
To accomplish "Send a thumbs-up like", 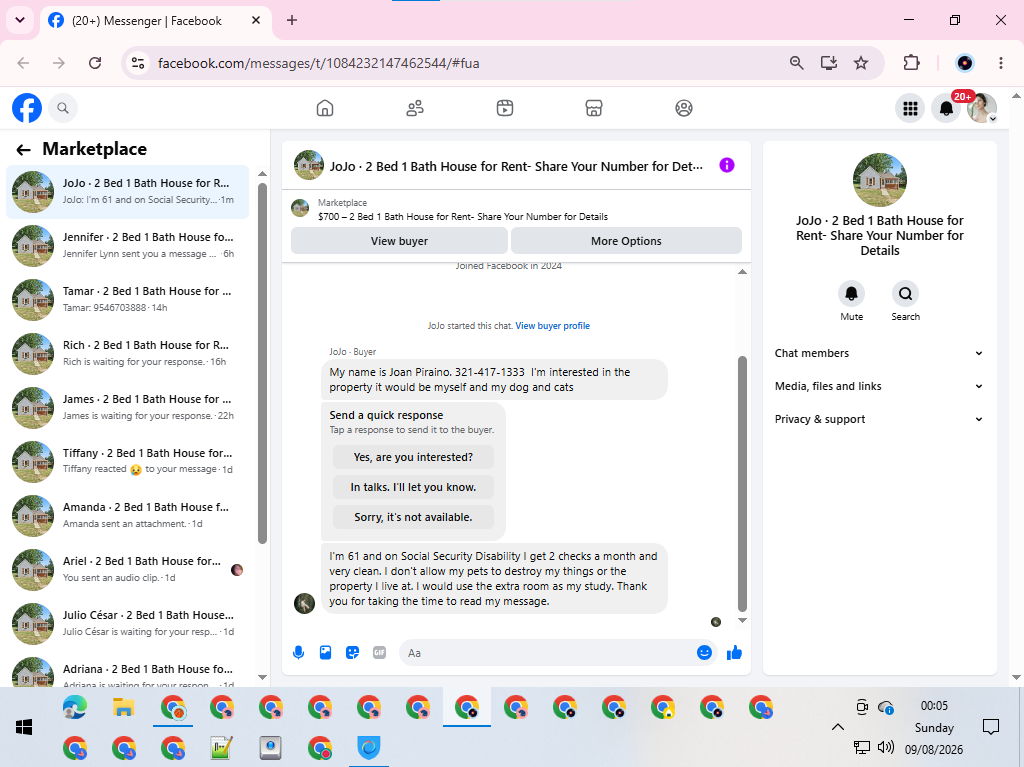I will click(x=734, y=652).
